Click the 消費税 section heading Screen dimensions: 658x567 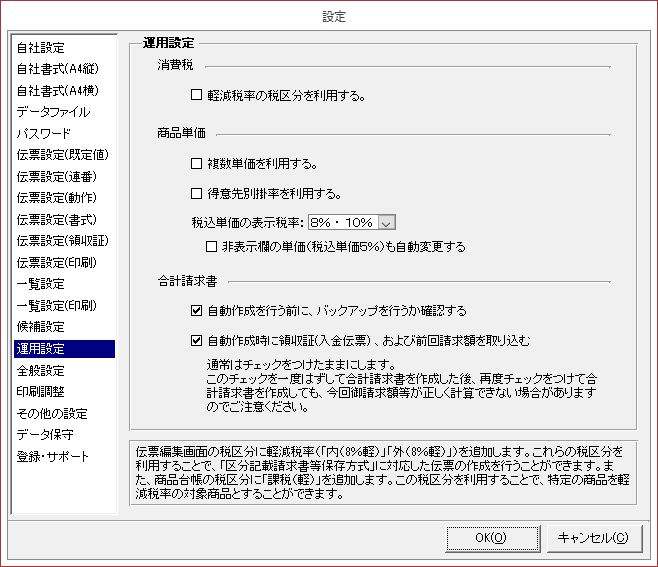point(175,65)
